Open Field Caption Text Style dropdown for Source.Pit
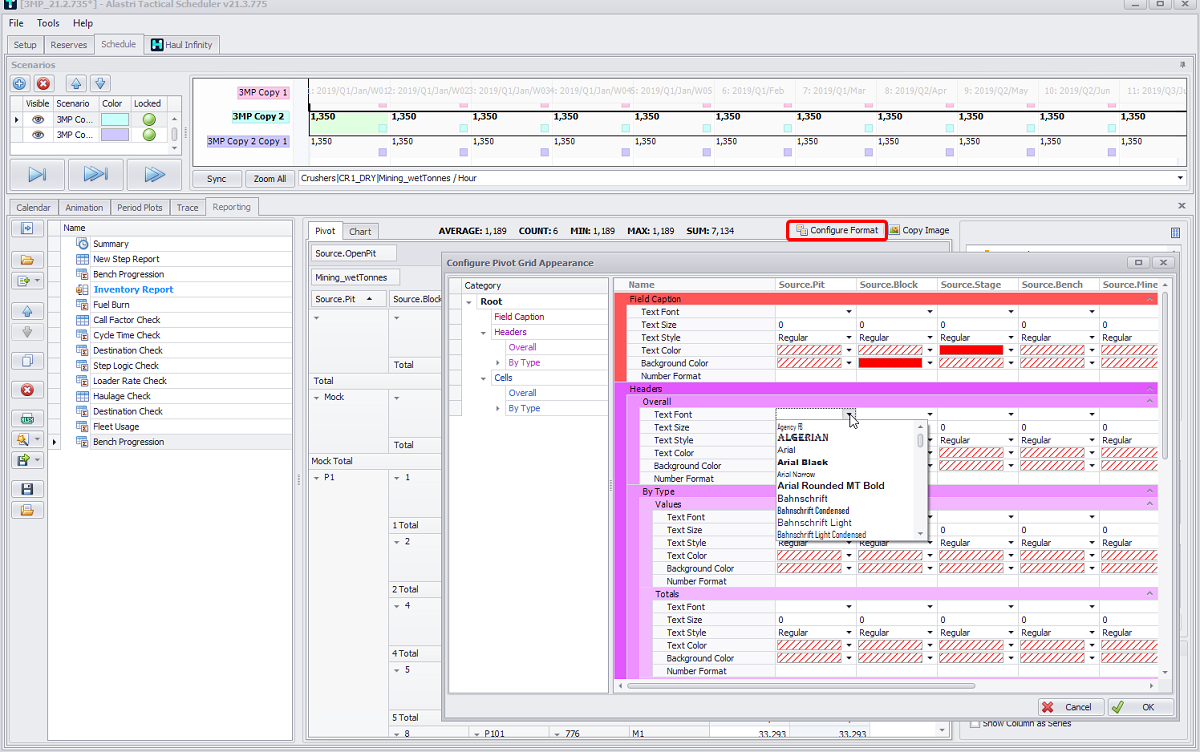 pyautogui.click(x=849, y=338)
